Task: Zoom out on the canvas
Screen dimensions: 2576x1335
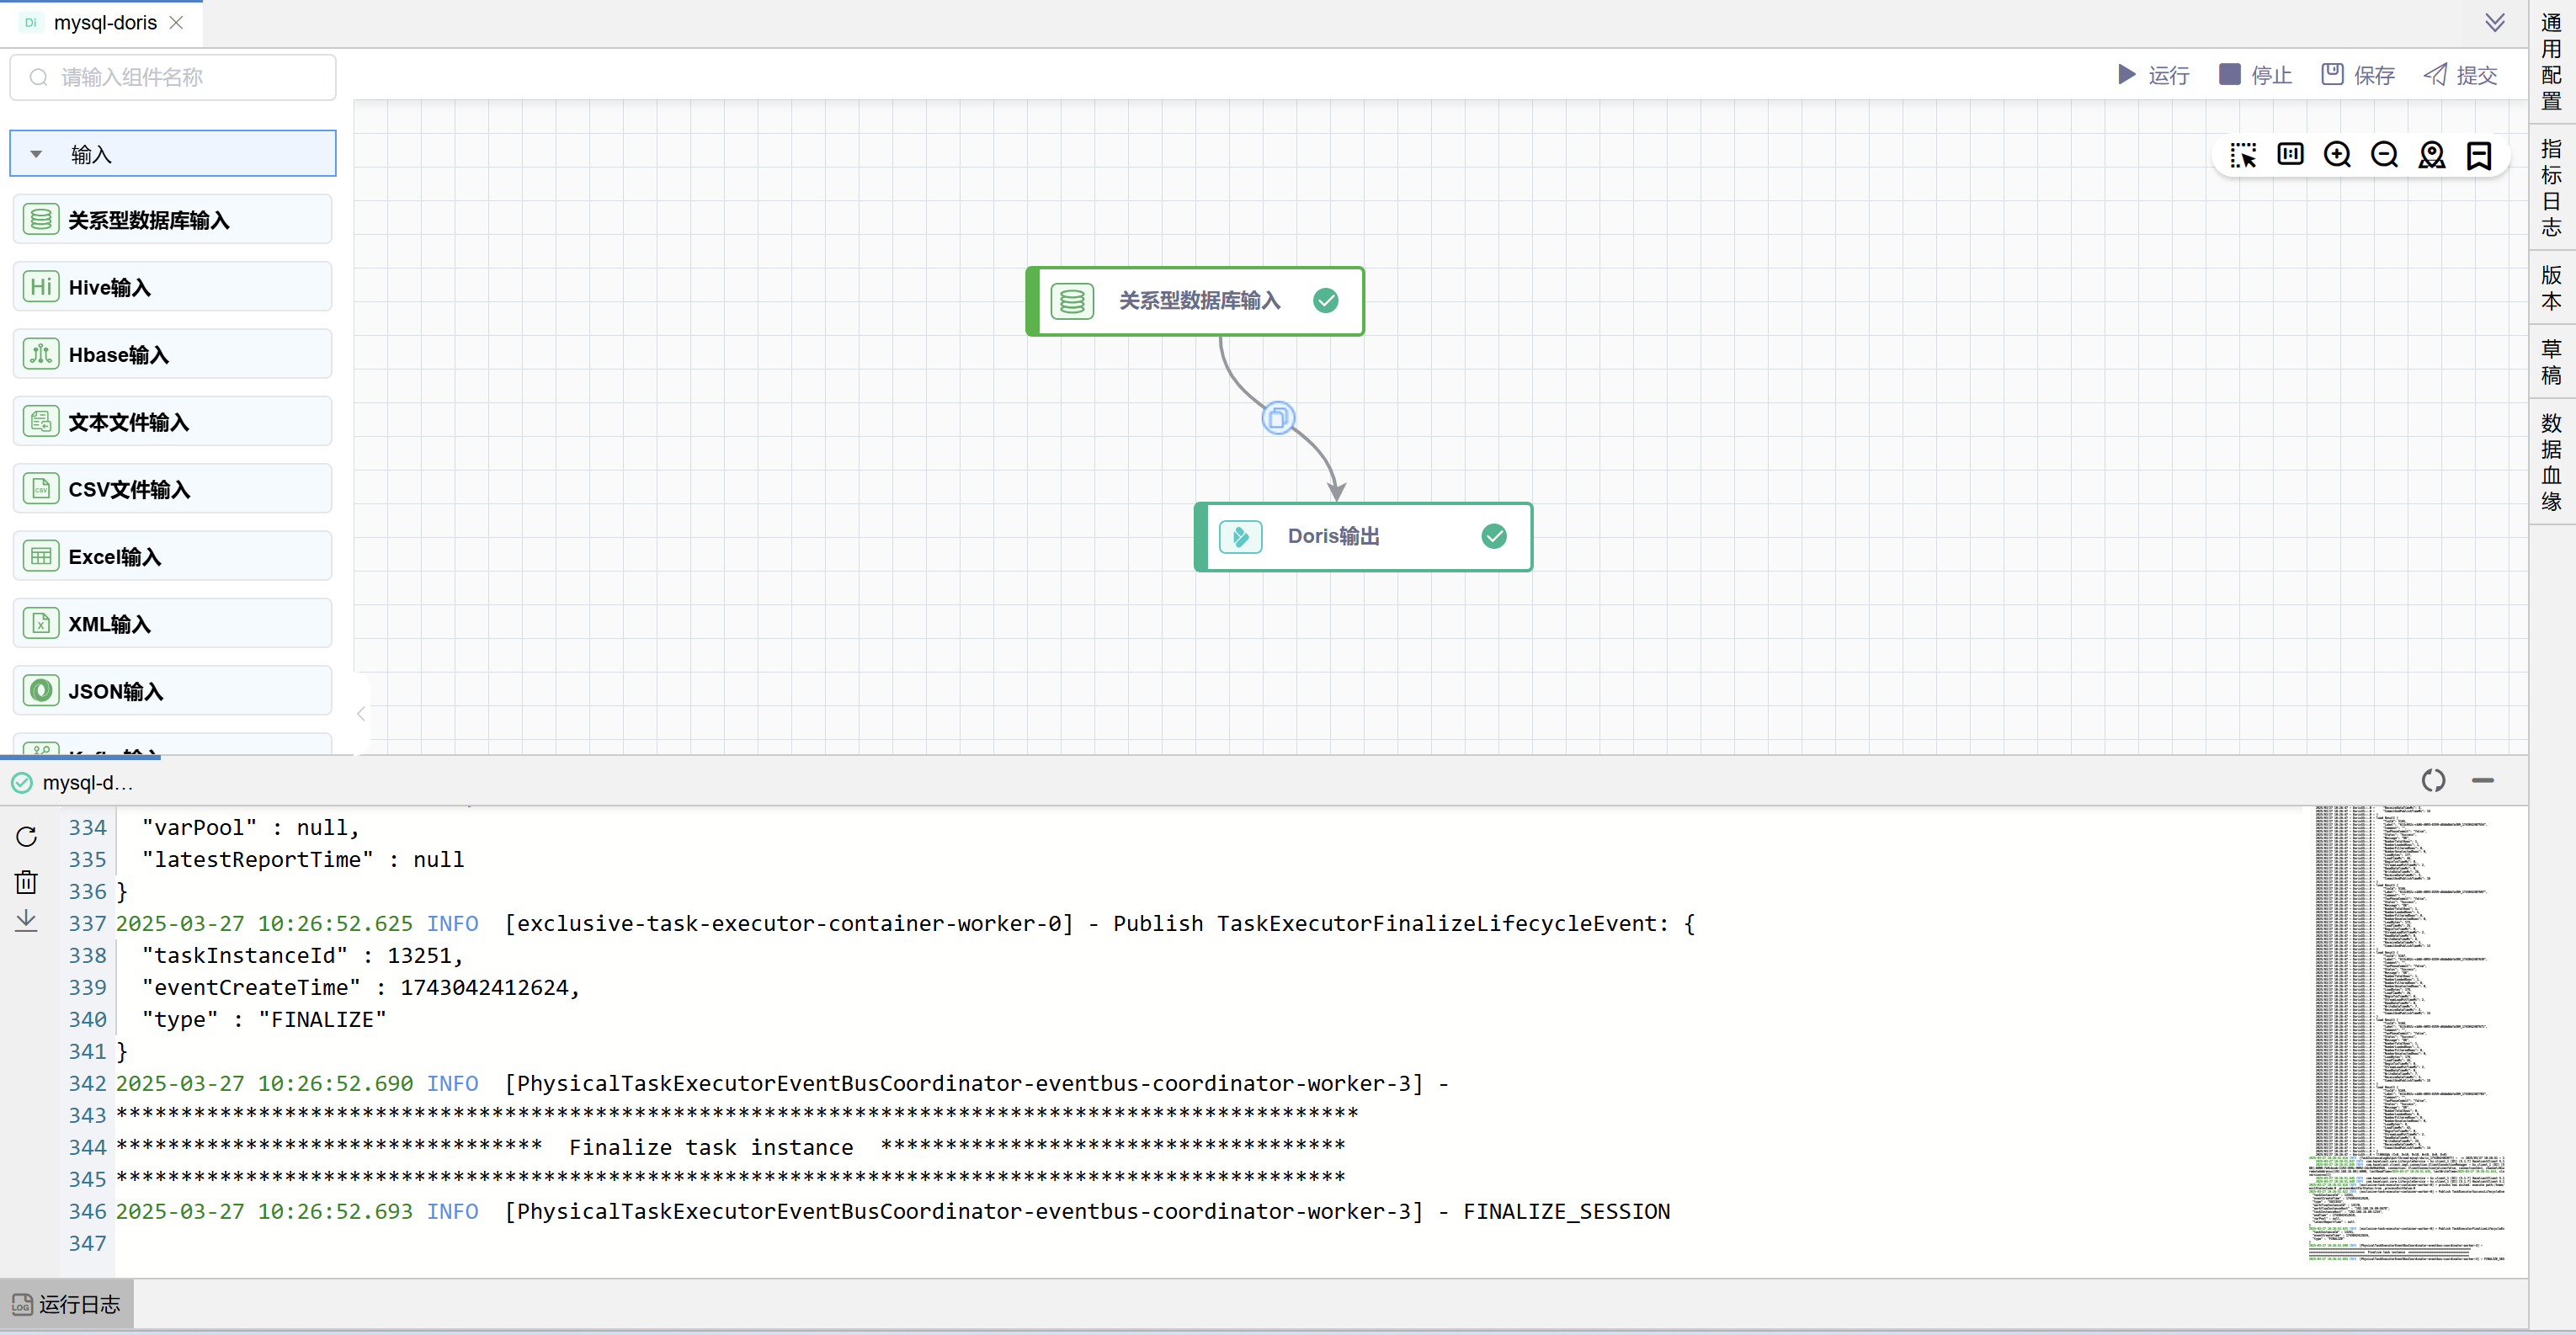Action: tap(2384, 155)
